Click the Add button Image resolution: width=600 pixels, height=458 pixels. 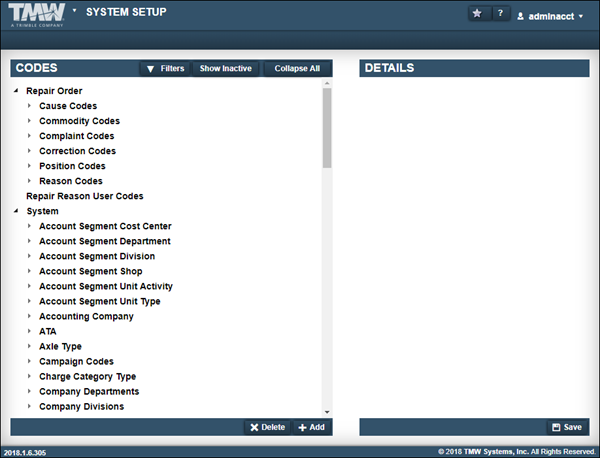[x=311, y=427]
